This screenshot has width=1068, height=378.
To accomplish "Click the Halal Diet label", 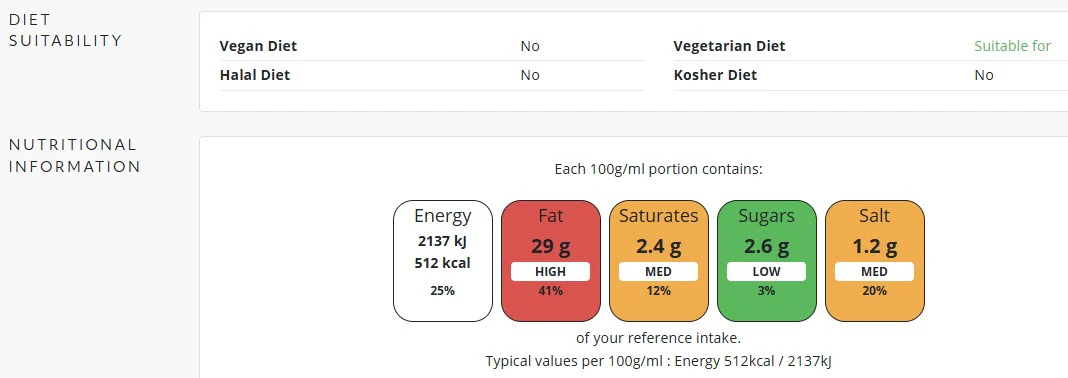I will click(255, 76).
